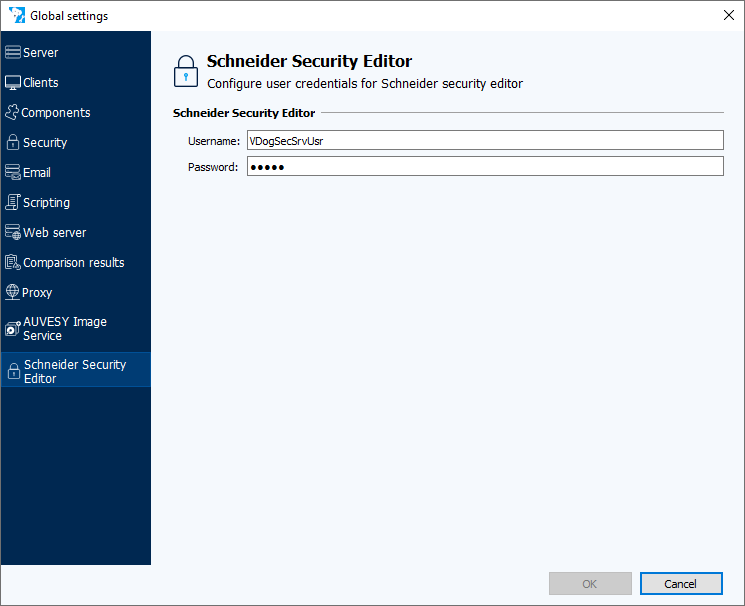Click the "Password:" label
This screenshot has width=745, height=606.
[x=213, y=167]
